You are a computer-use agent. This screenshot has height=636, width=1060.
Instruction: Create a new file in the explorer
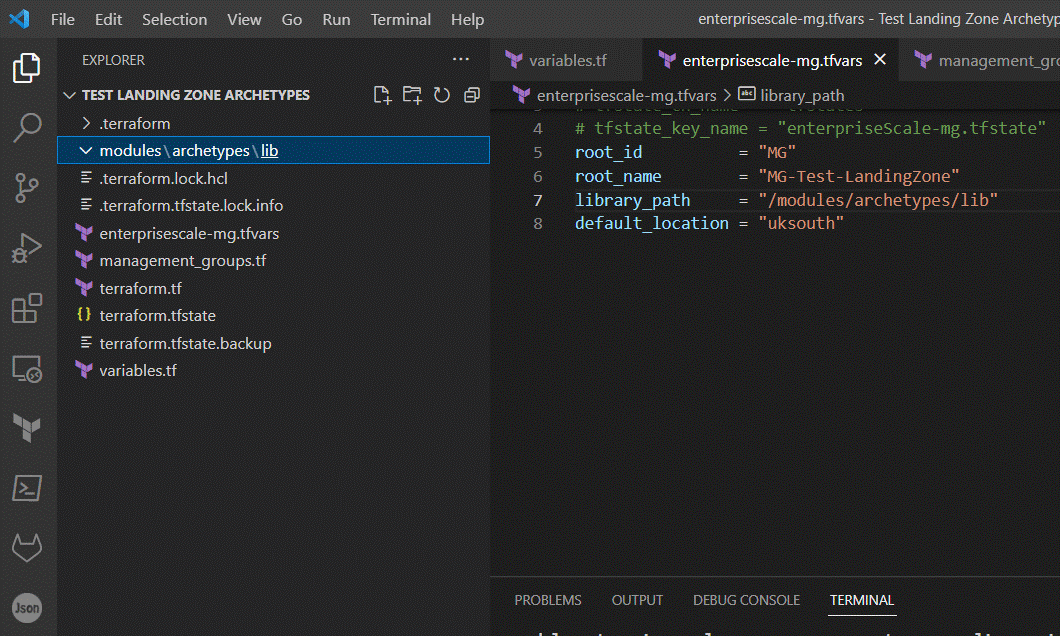382,94
